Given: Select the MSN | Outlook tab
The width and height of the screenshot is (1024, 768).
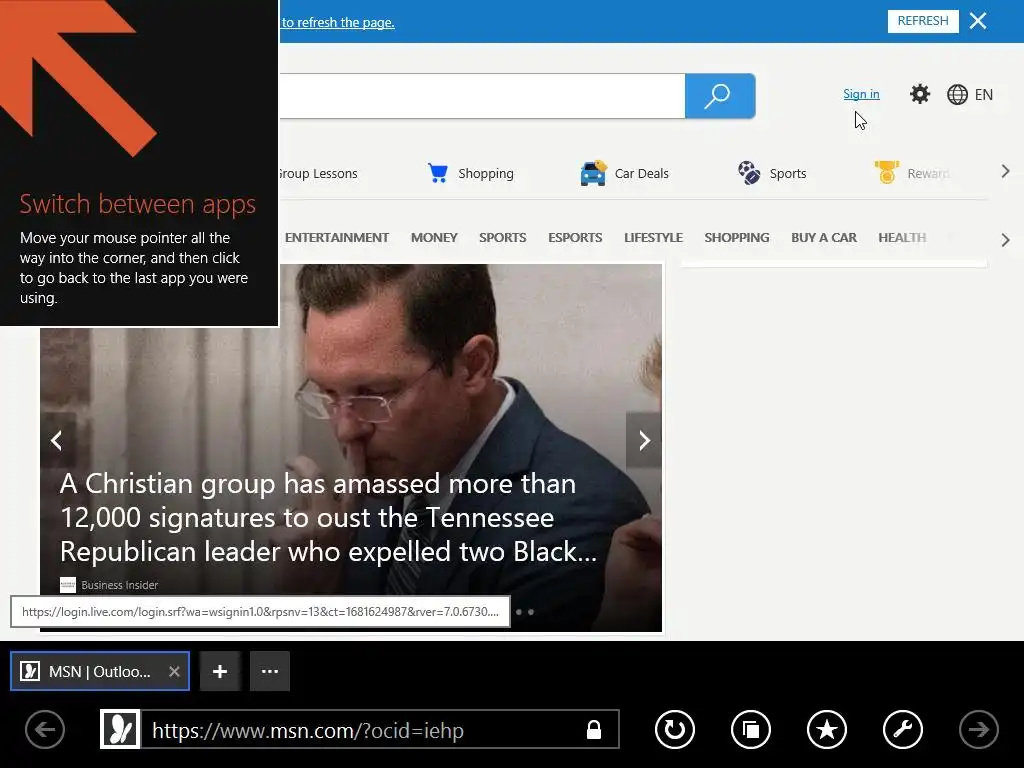Looking at the screenshot, I should point(100,671).
